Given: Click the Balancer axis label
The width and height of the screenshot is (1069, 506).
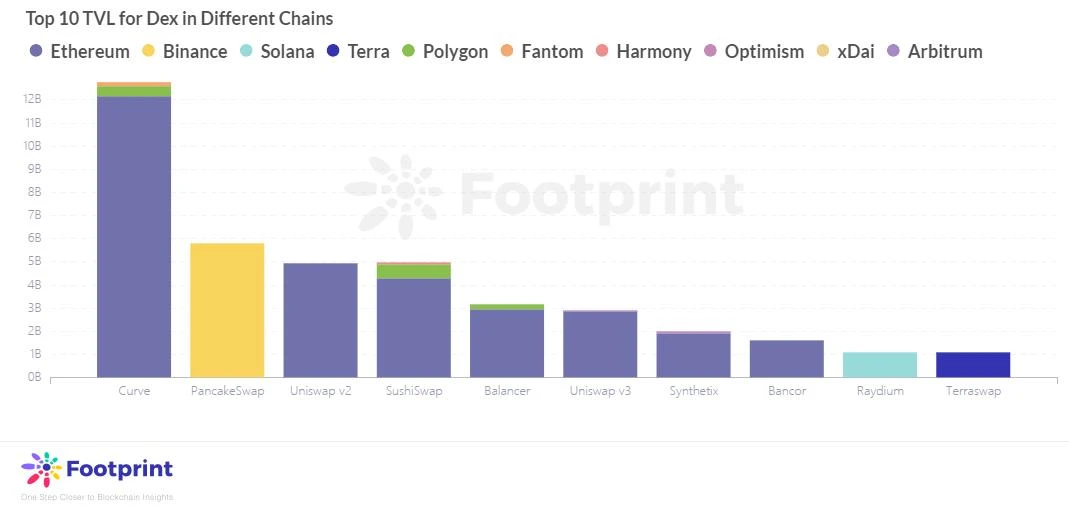Looking at the screenshot, I should (x=507, y=391).
